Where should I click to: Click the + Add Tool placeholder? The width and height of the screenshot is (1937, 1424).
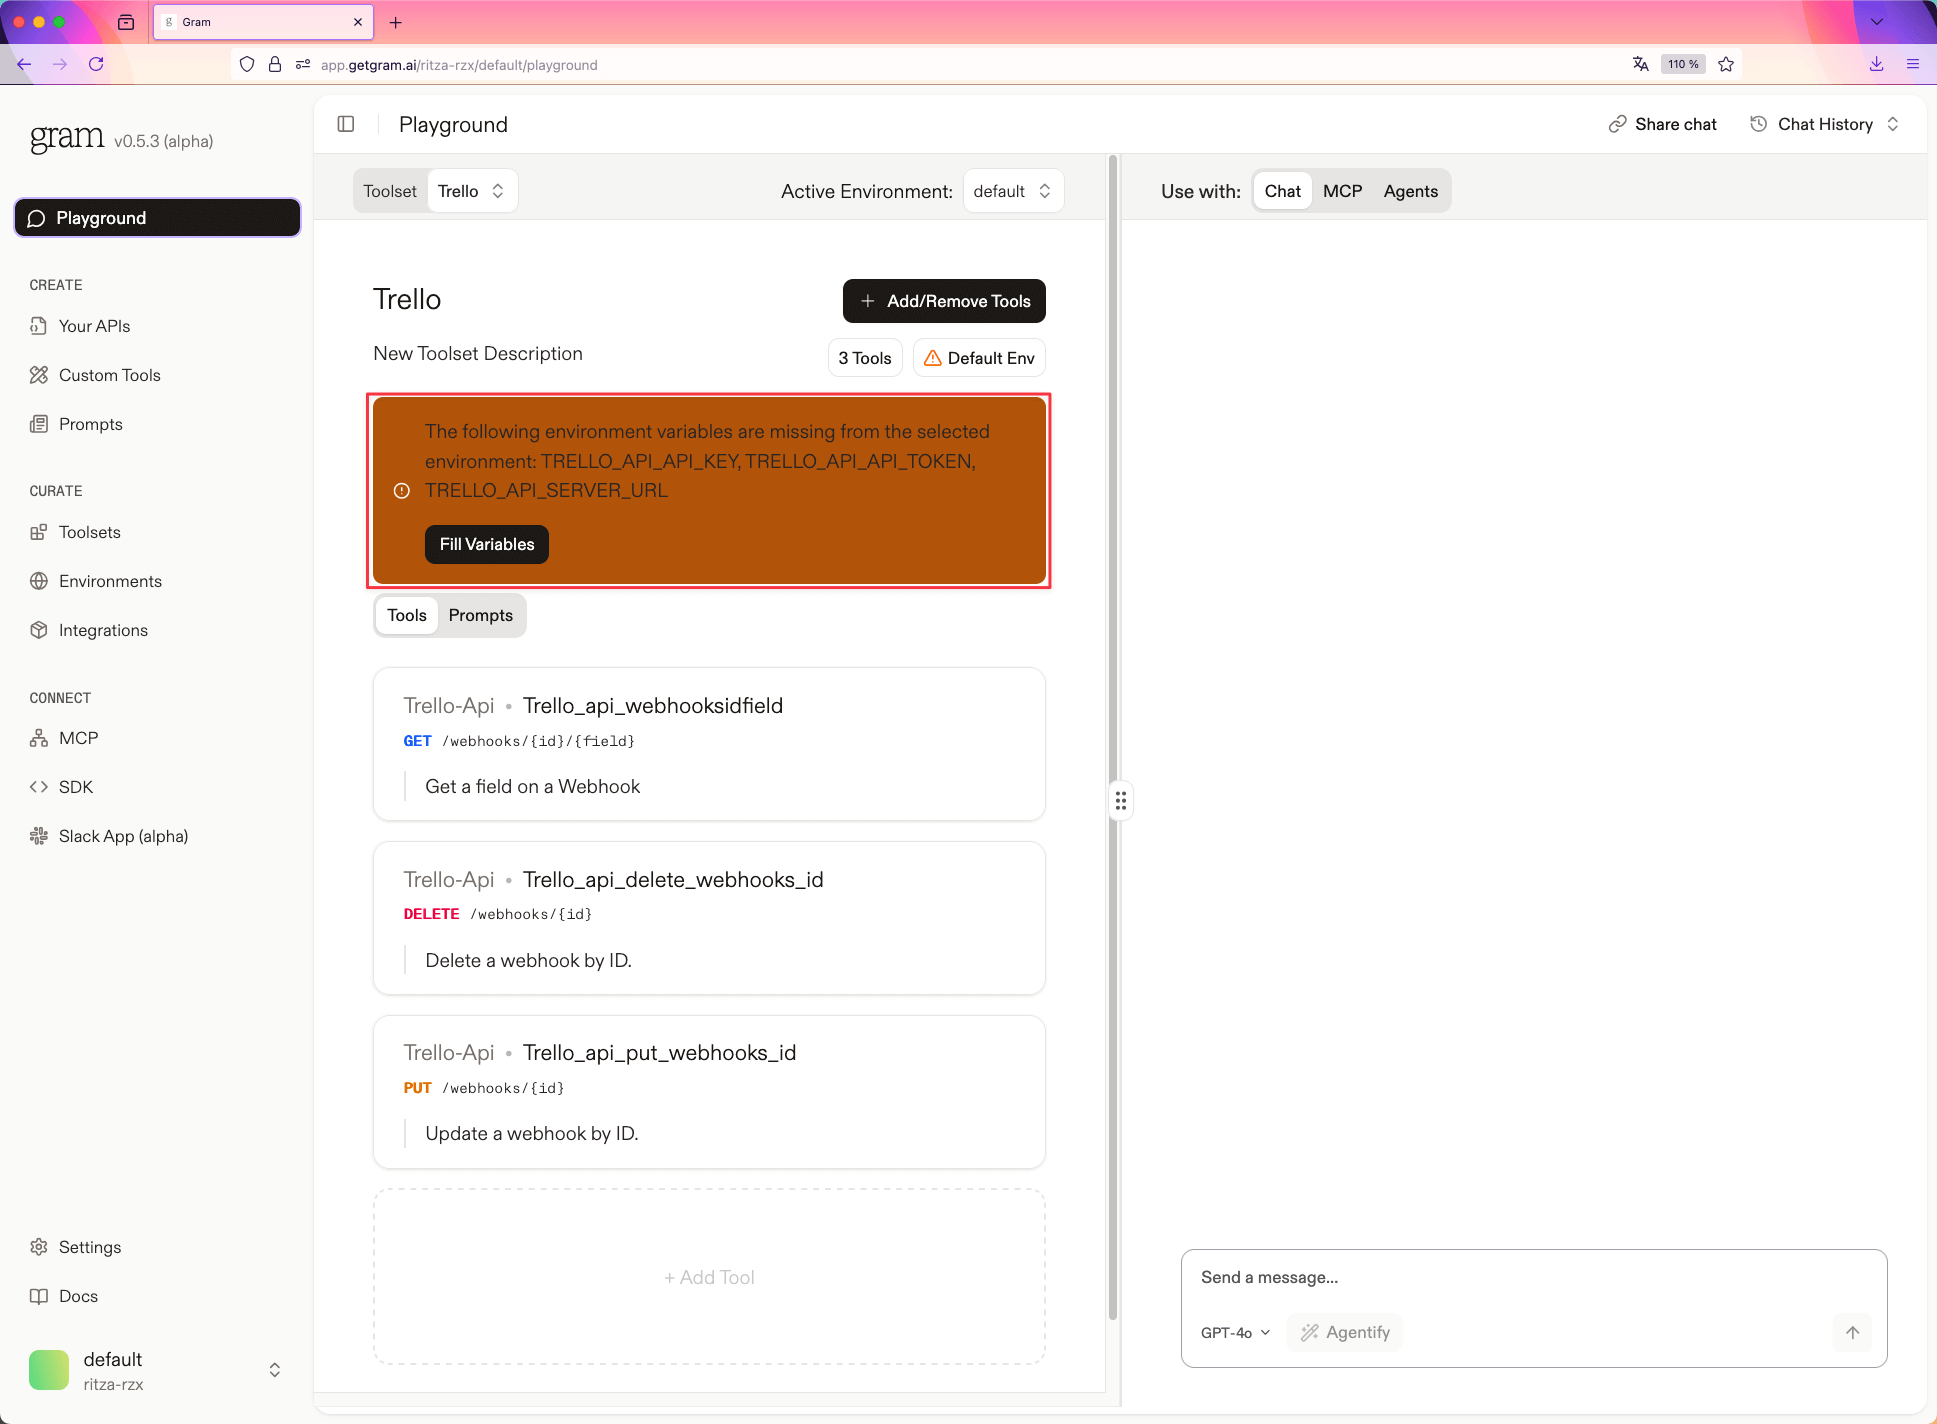click(x=709, y=1277)
